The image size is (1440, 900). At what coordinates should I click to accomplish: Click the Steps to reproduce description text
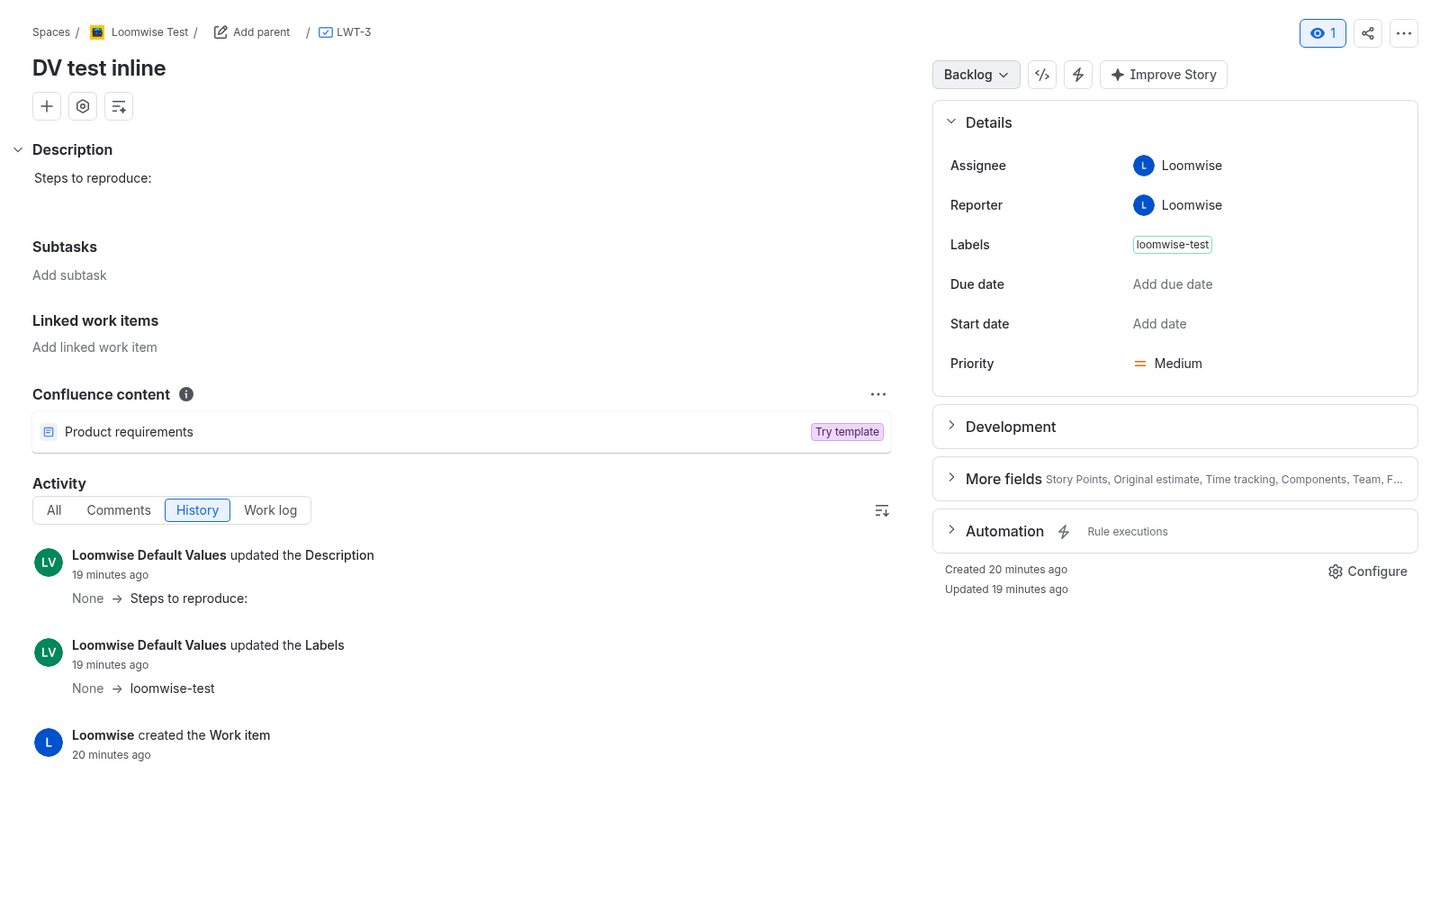[x=93, y=178]
